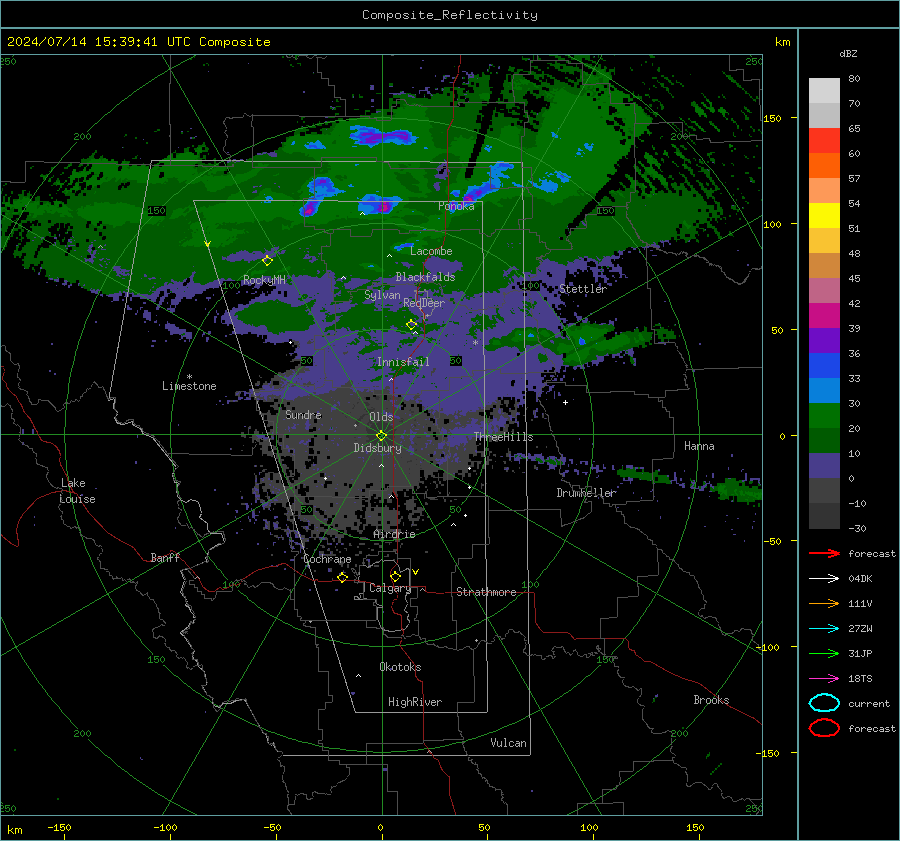Screen dimensions: 900x841
Task: Click the dBZ legend heading
Action: (x=848, y=53)
